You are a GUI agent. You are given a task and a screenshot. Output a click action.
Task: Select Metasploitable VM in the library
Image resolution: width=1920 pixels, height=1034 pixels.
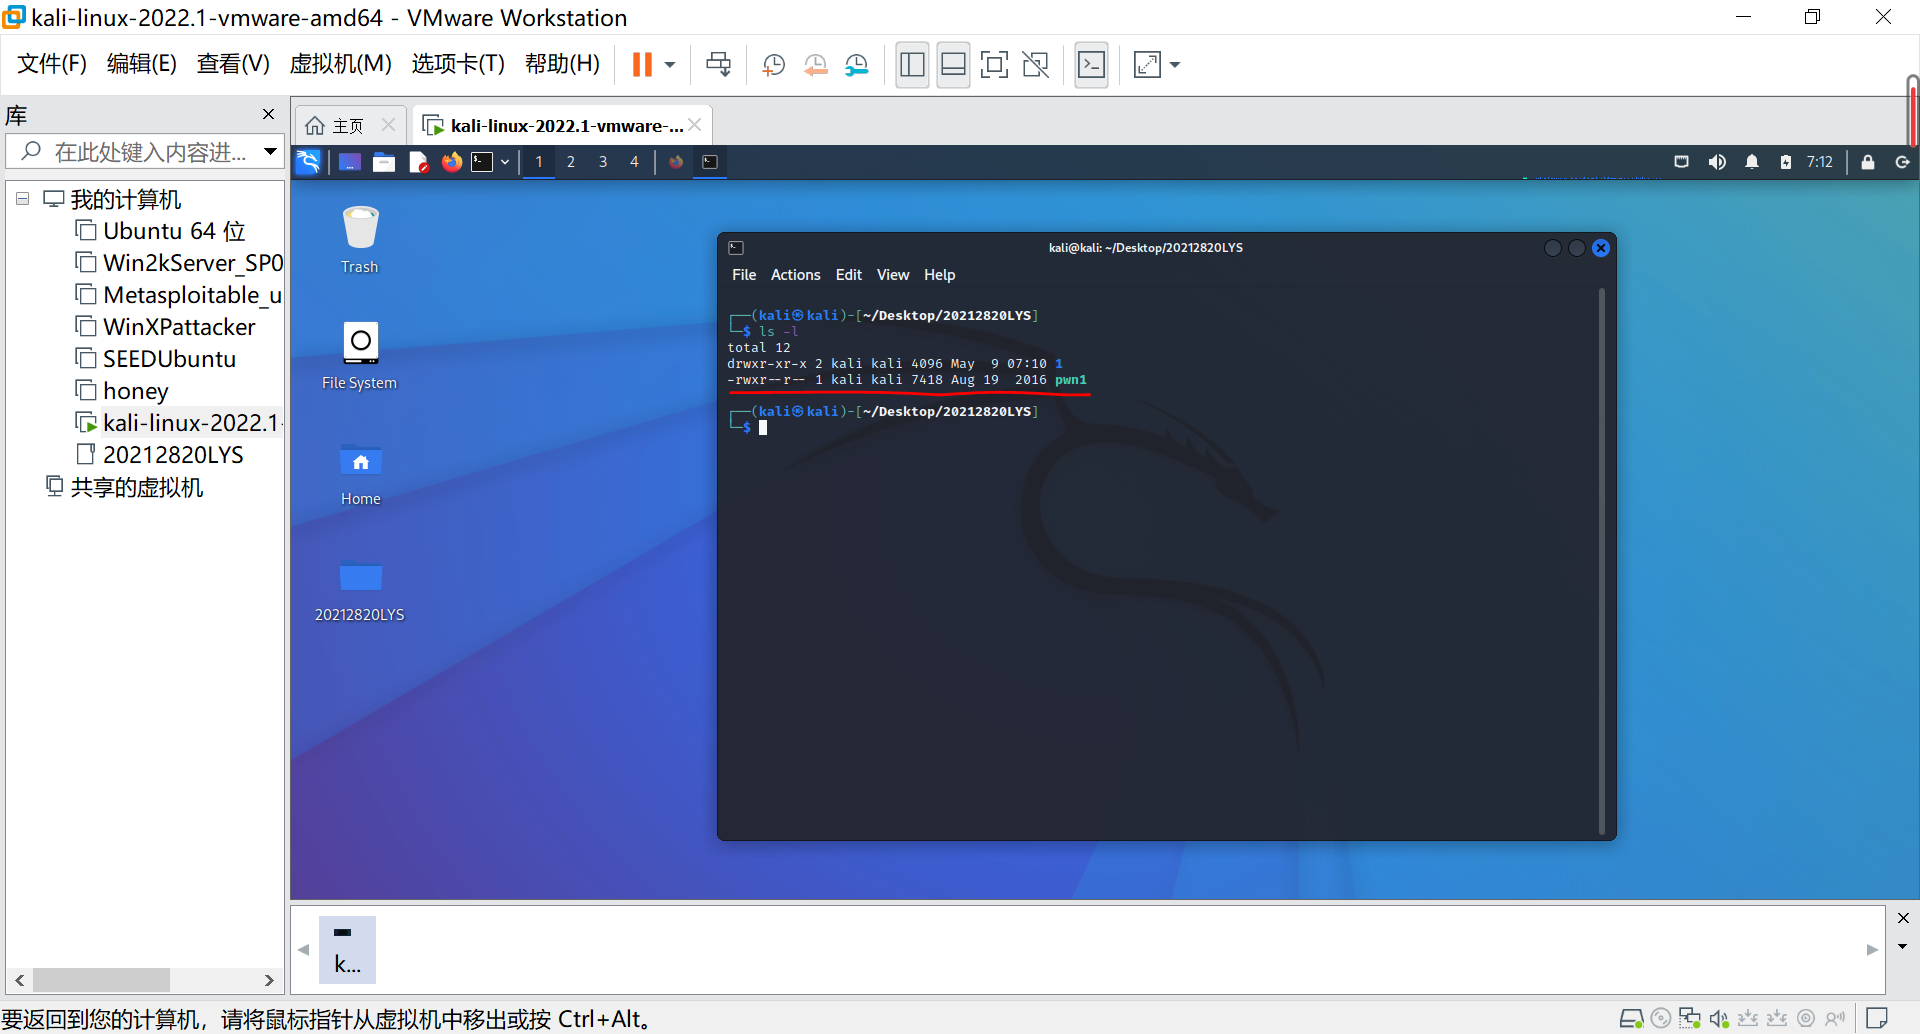(x=179, y=295)
